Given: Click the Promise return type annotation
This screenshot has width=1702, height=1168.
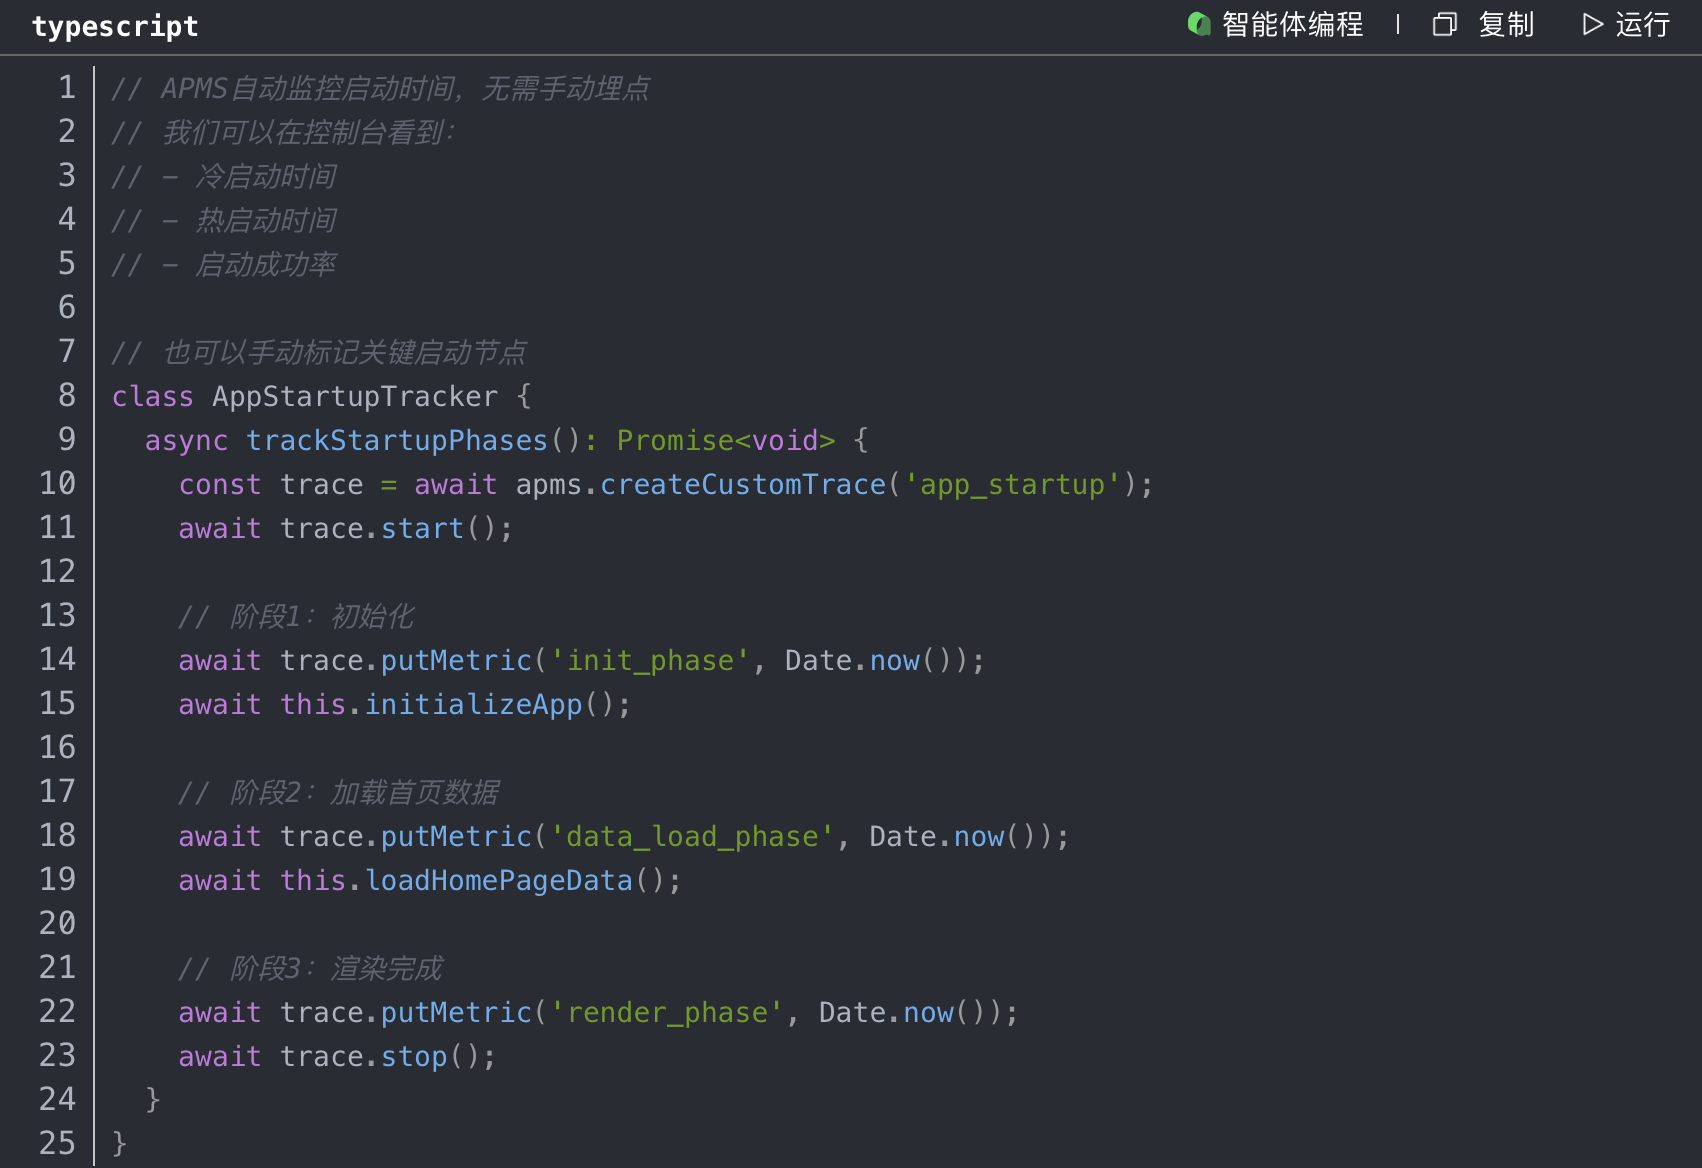Looking at the screenshot, I should 675,441.
